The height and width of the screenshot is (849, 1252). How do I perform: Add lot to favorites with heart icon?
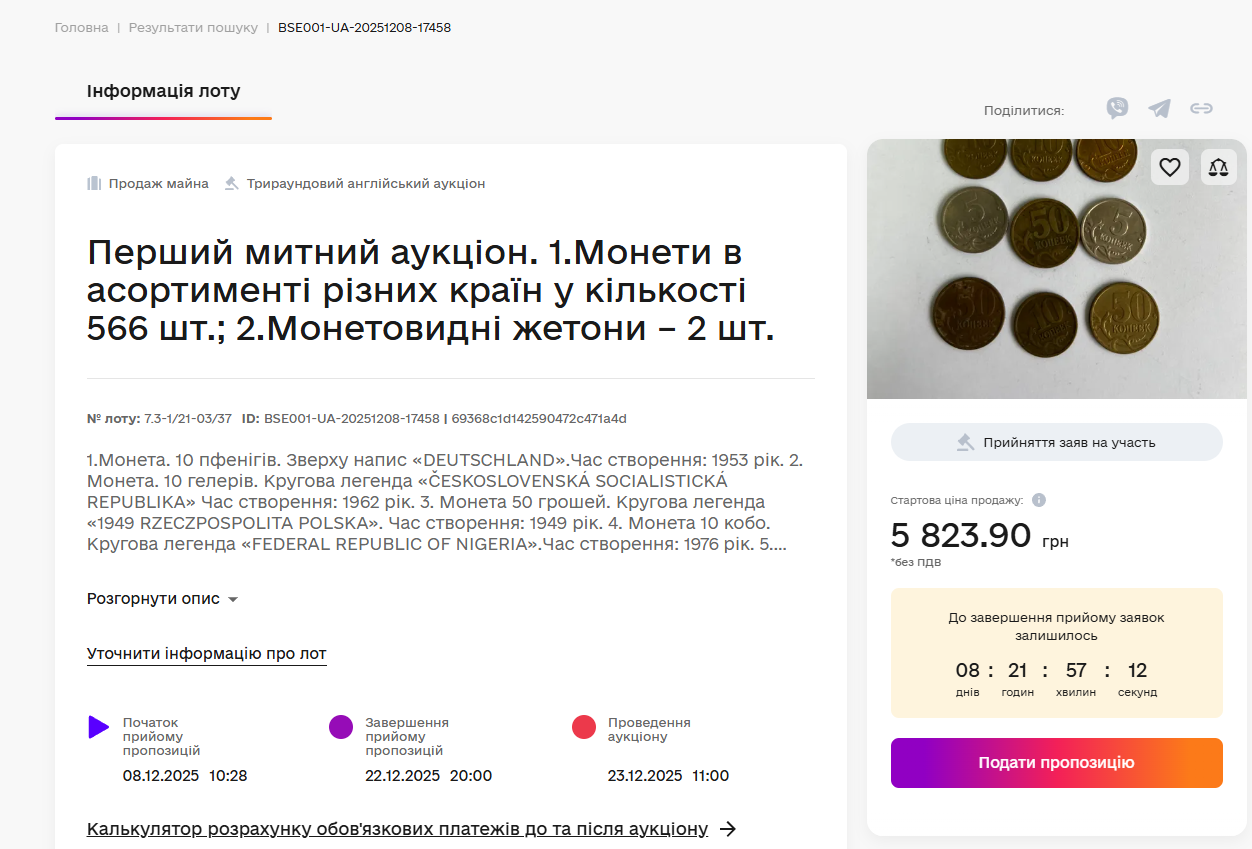click(1170, 167)
